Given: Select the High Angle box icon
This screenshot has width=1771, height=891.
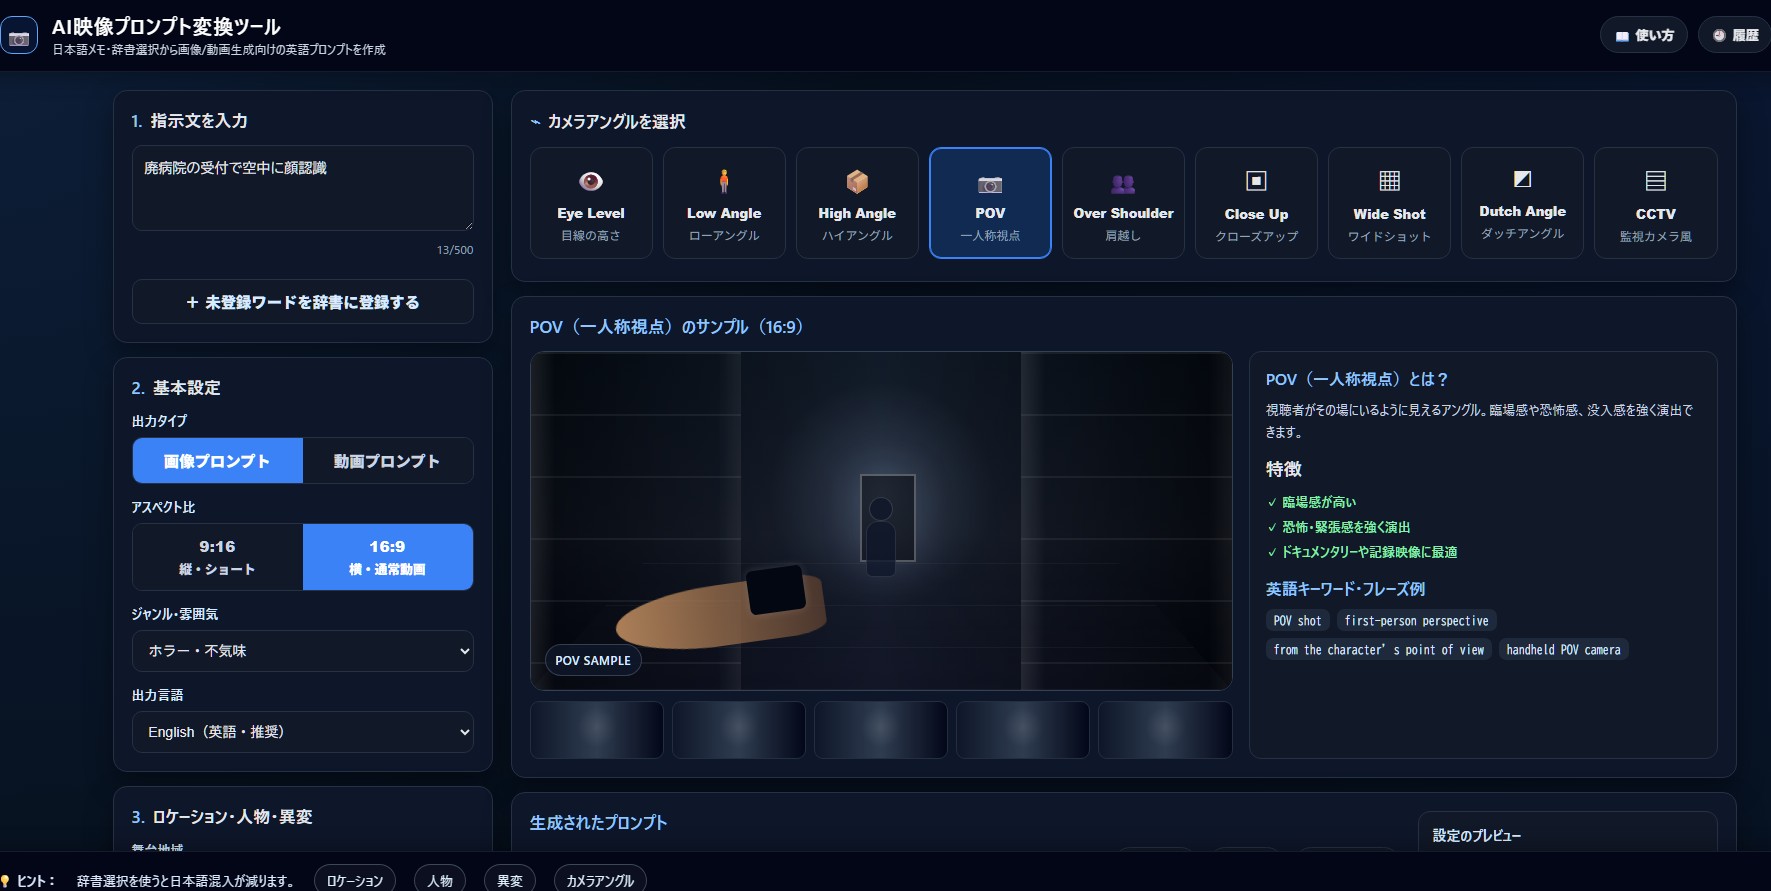Looking at the screenshot, I should (857, 181).
